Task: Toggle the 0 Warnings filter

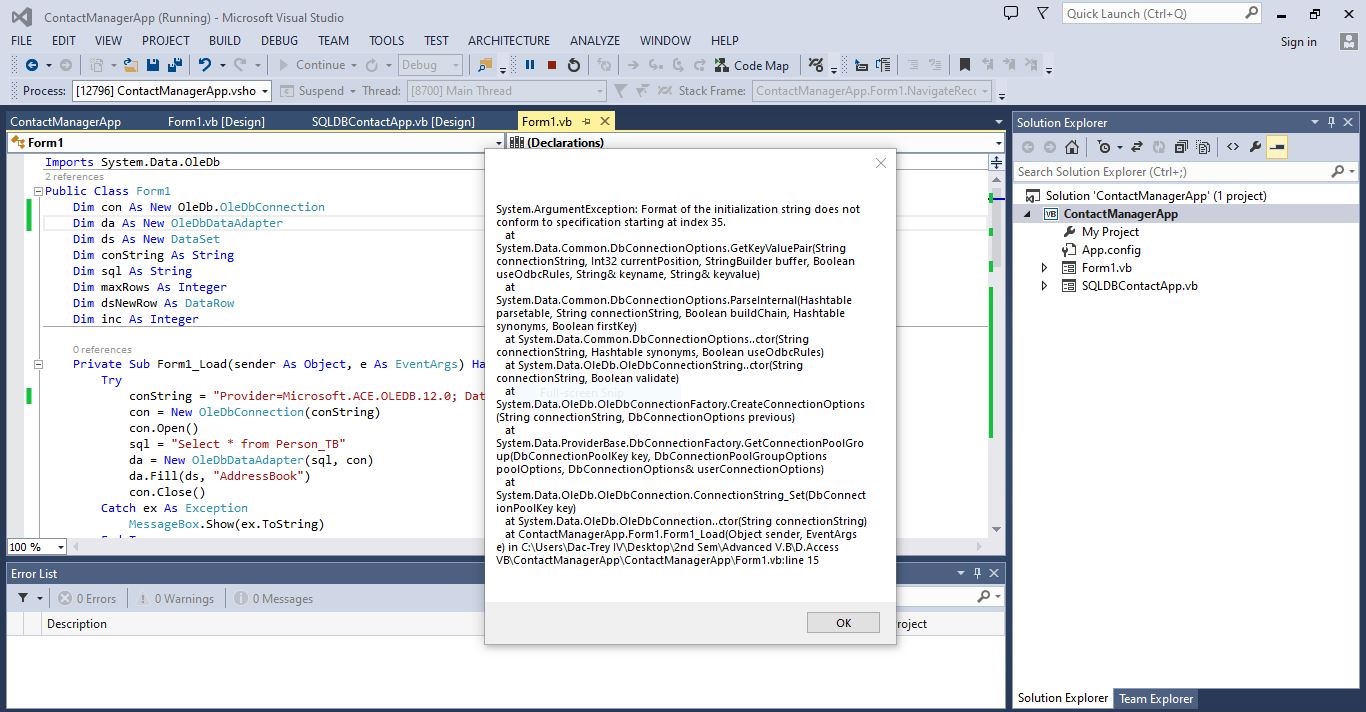Action: pos(174,598)
